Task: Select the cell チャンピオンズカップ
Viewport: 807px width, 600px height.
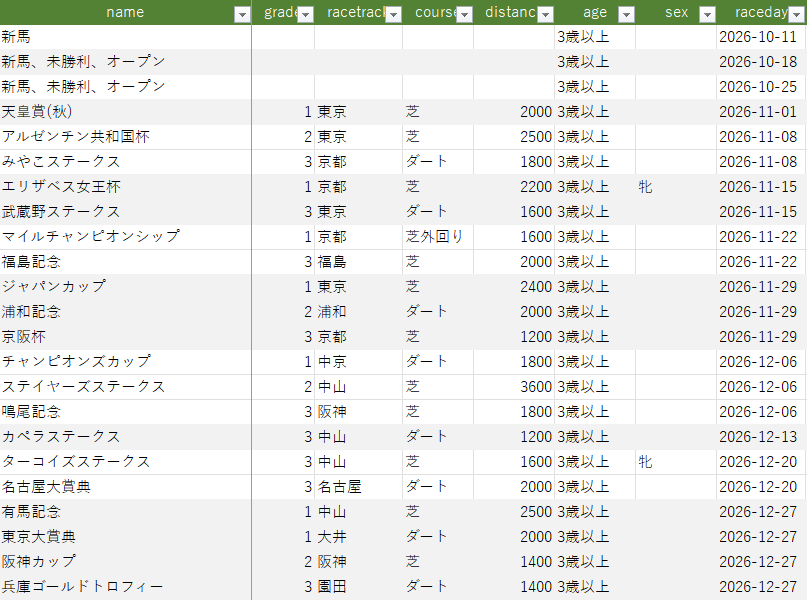Action: click(126, 362)
